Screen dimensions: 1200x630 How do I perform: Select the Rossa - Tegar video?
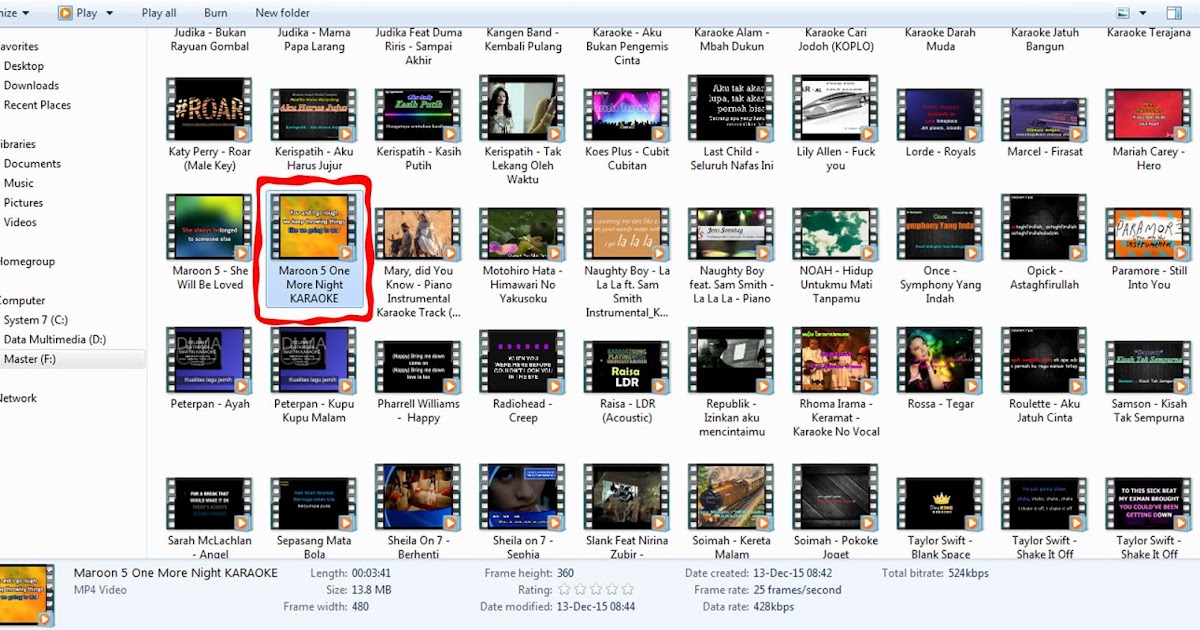tap(940, 370)
